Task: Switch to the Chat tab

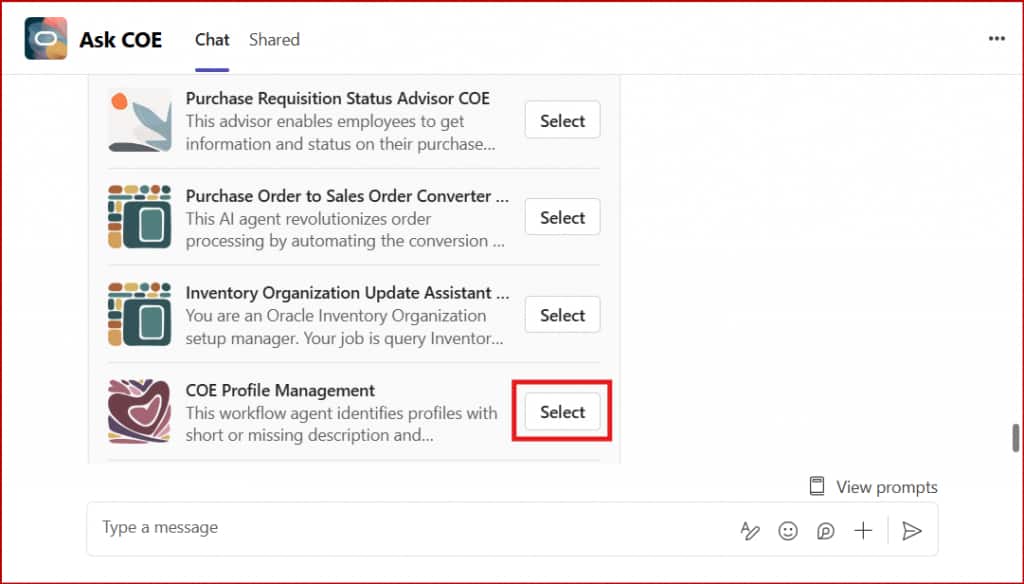Action: click(212, 40)
